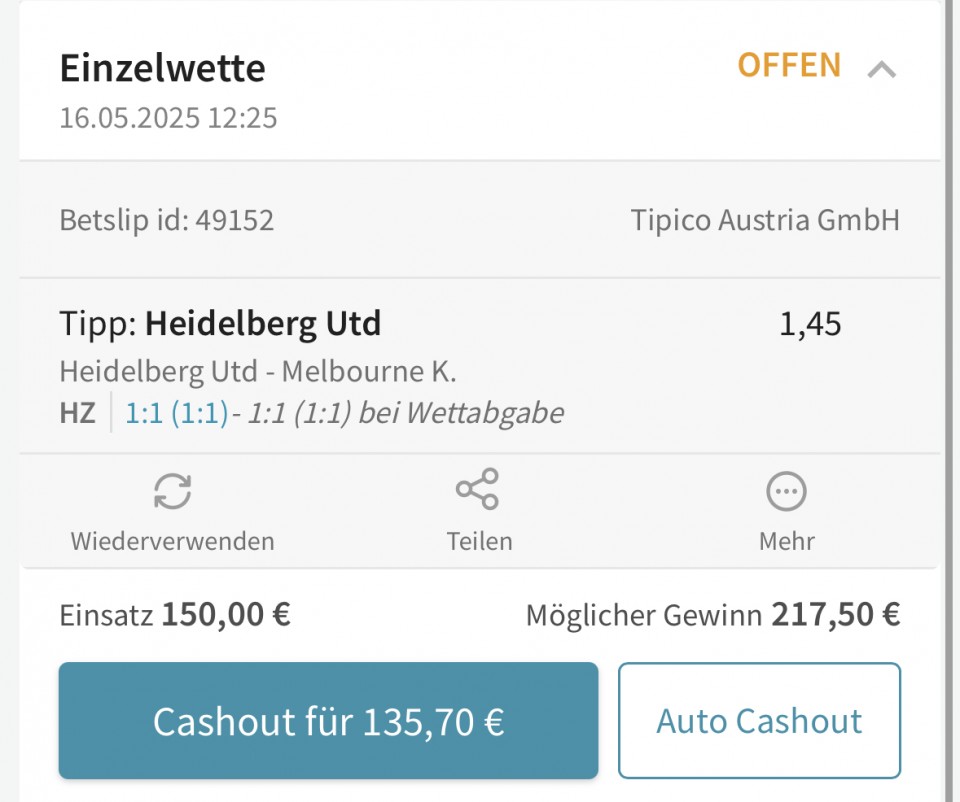Click the Wiederverwenden refresh icon
The width and height of the screenshot is (960, 802).
tap(172, 491)
